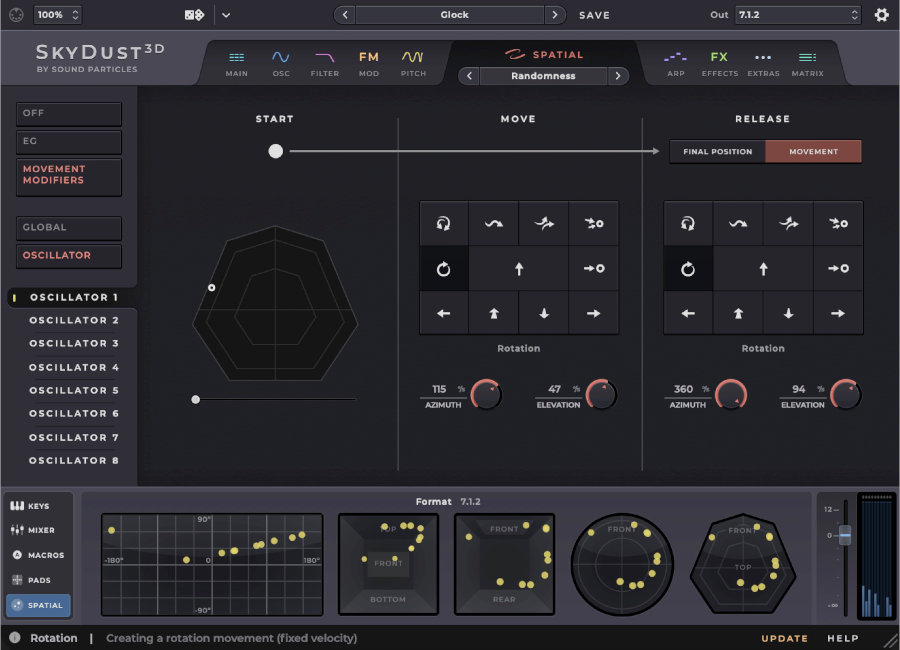Adjust the ELEVATION knob set to 47
The width and height of the screenshot is (900, 650).
point(601,393)
